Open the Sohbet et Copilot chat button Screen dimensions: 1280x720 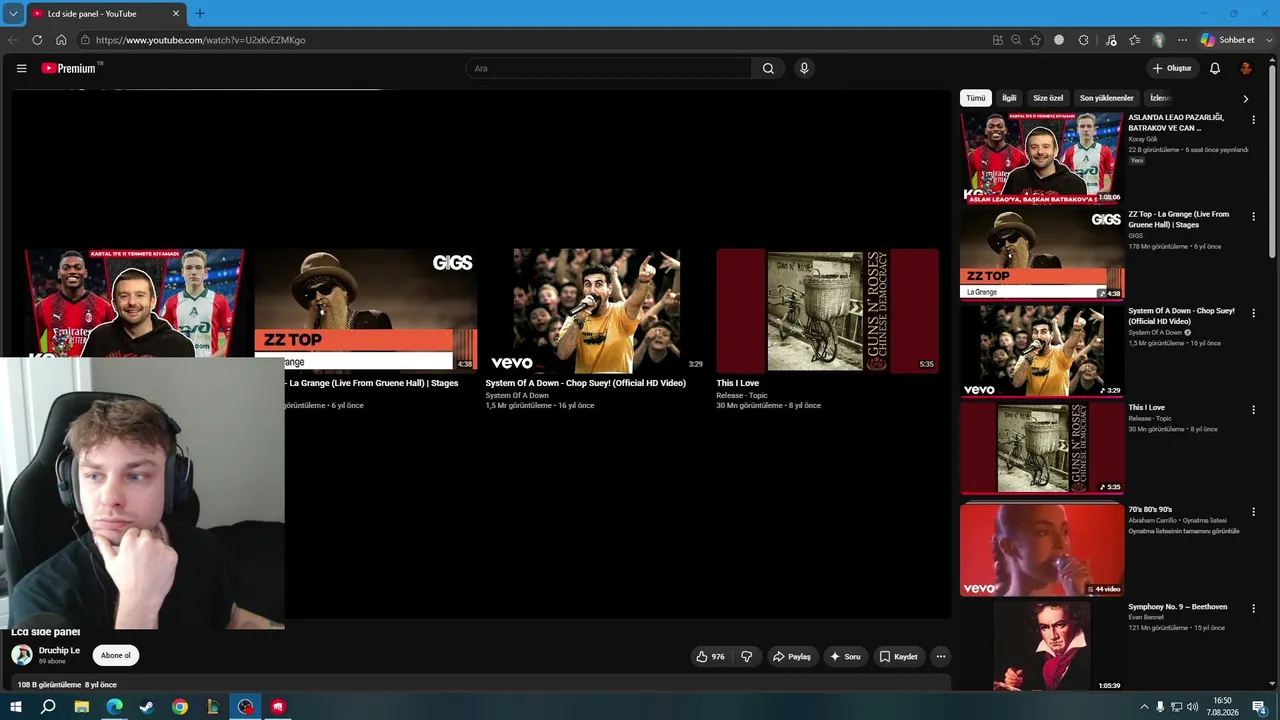[x=1227, y=40]
